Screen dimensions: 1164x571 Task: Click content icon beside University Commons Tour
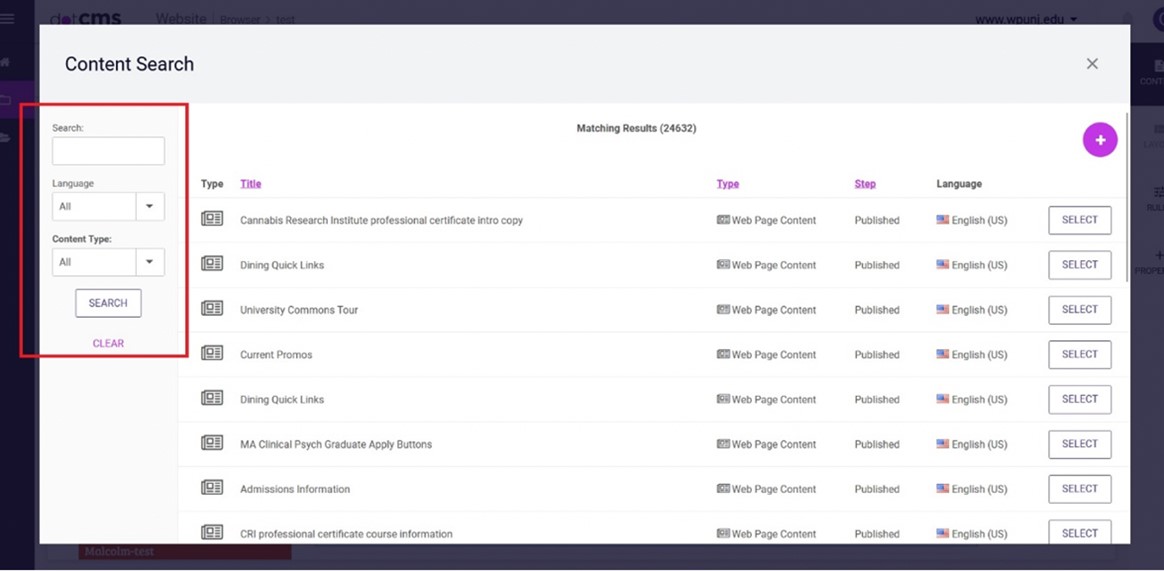click(212, 309)
